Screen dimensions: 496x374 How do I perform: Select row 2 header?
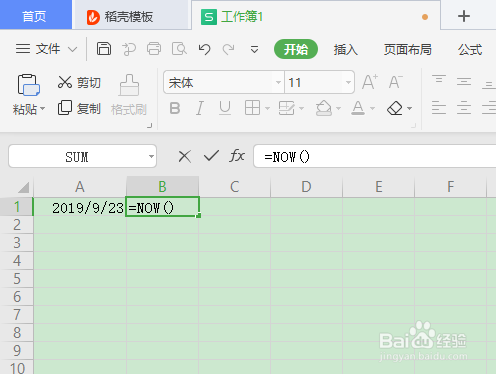pyautogui.click(x=17, y=225)
